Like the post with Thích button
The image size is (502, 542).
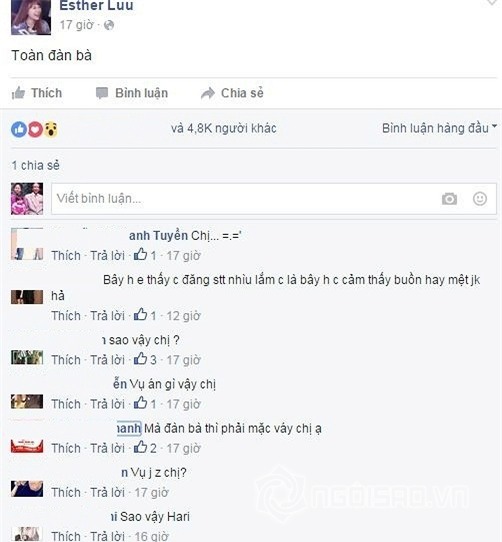37,93
